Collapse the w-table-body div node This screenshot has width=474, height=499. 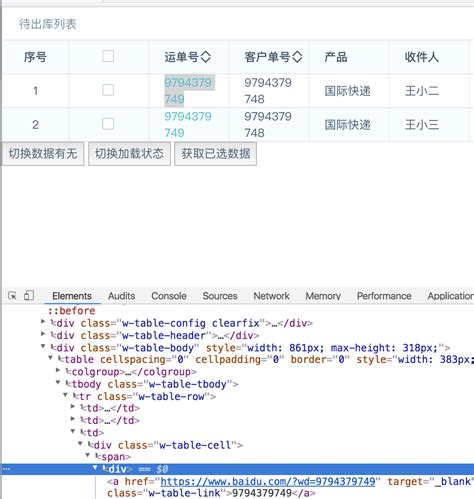coord(43,346)
